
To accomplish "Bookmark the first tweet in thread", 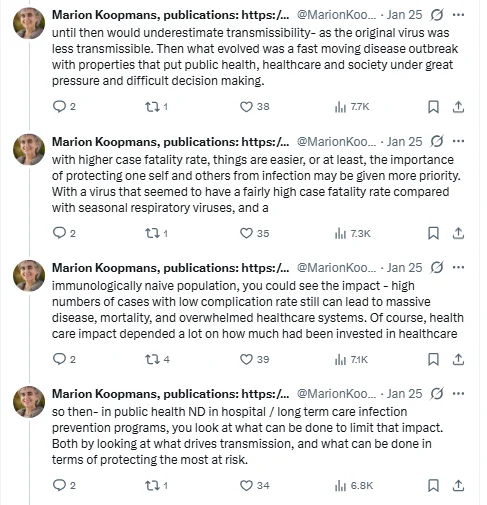I will 433,107.
